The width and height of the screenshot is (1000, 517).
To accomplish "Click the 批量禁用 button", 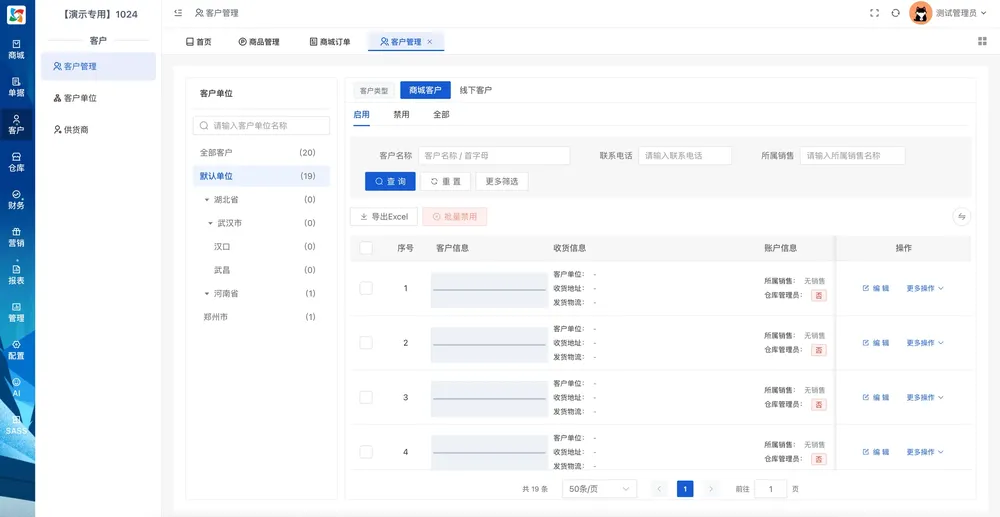I will click(455, 217).
